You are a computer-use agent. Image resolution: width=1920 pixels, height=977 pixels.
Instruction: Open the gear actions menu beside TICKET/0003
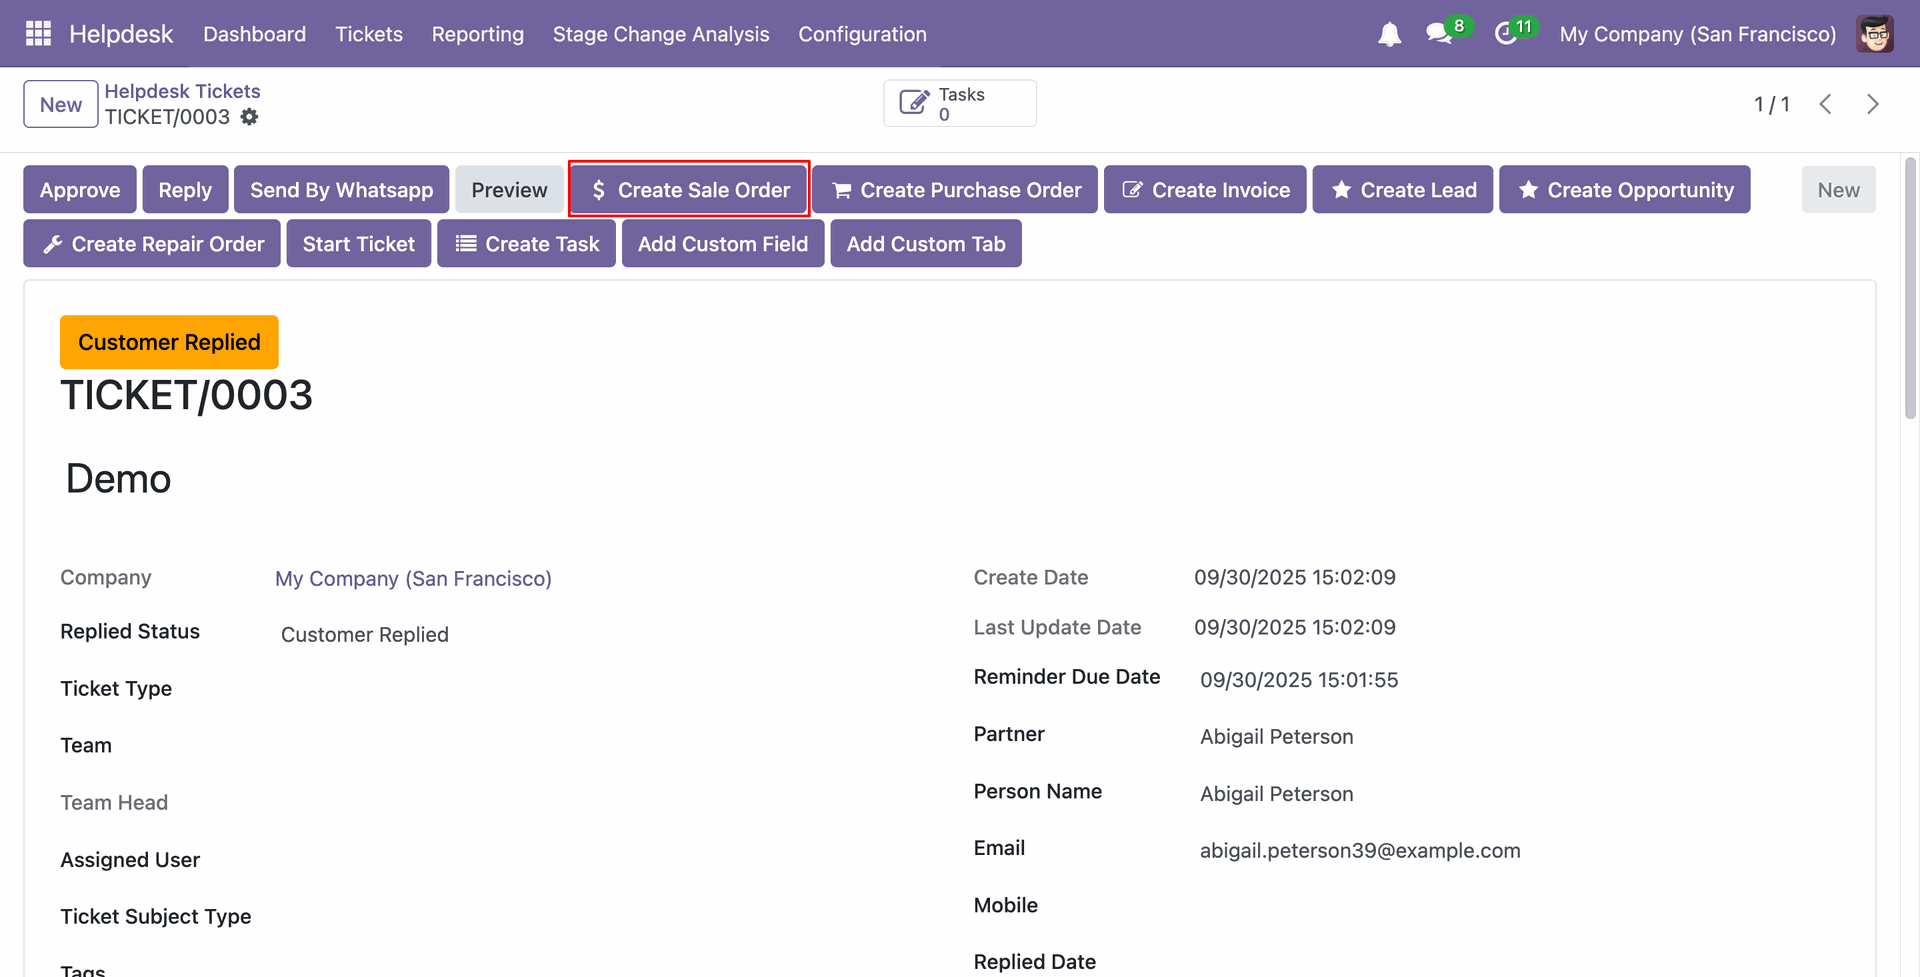point(250,117)
